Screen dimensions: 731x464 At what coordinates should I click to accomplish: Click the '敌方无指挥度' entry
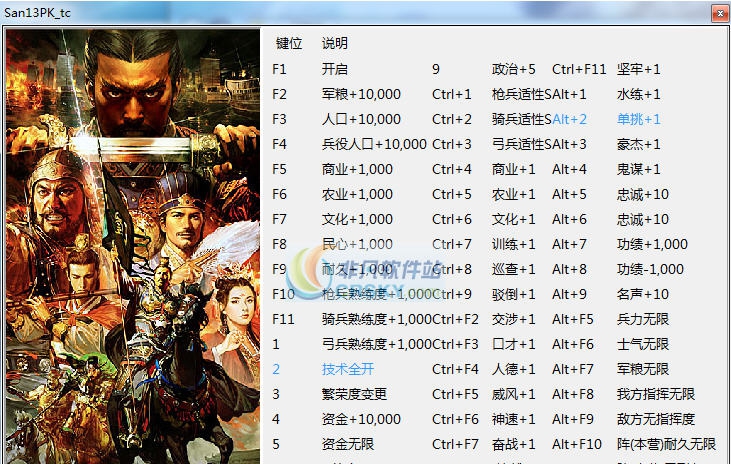(x=655, y=419)
